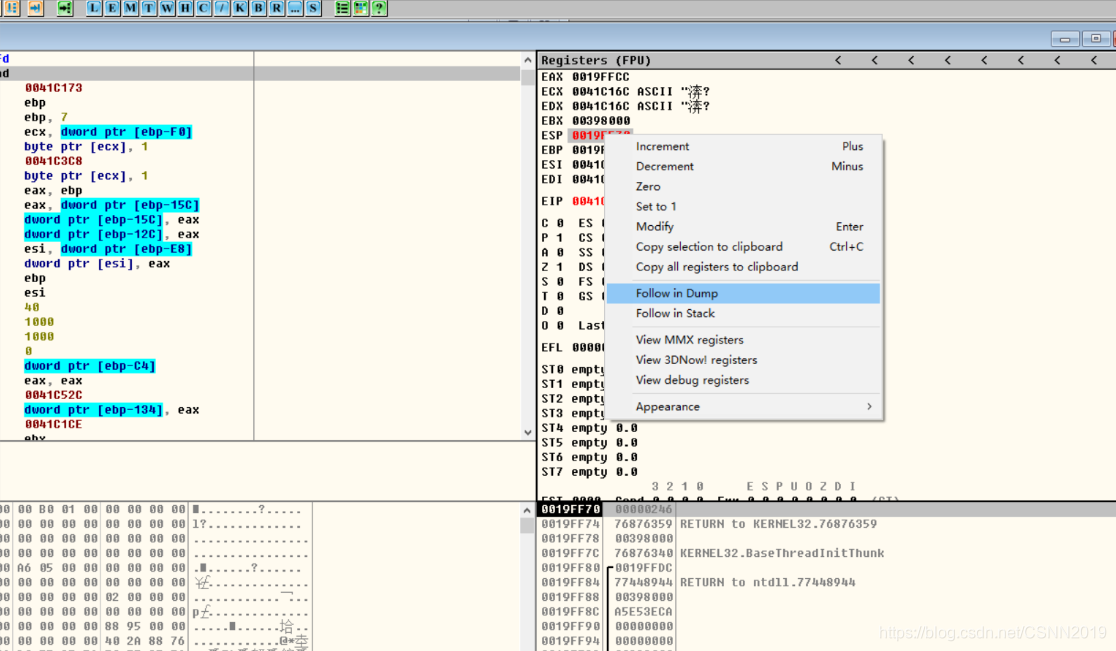Select the C flag value
The image size is (1116, 651).
[560, 223]
